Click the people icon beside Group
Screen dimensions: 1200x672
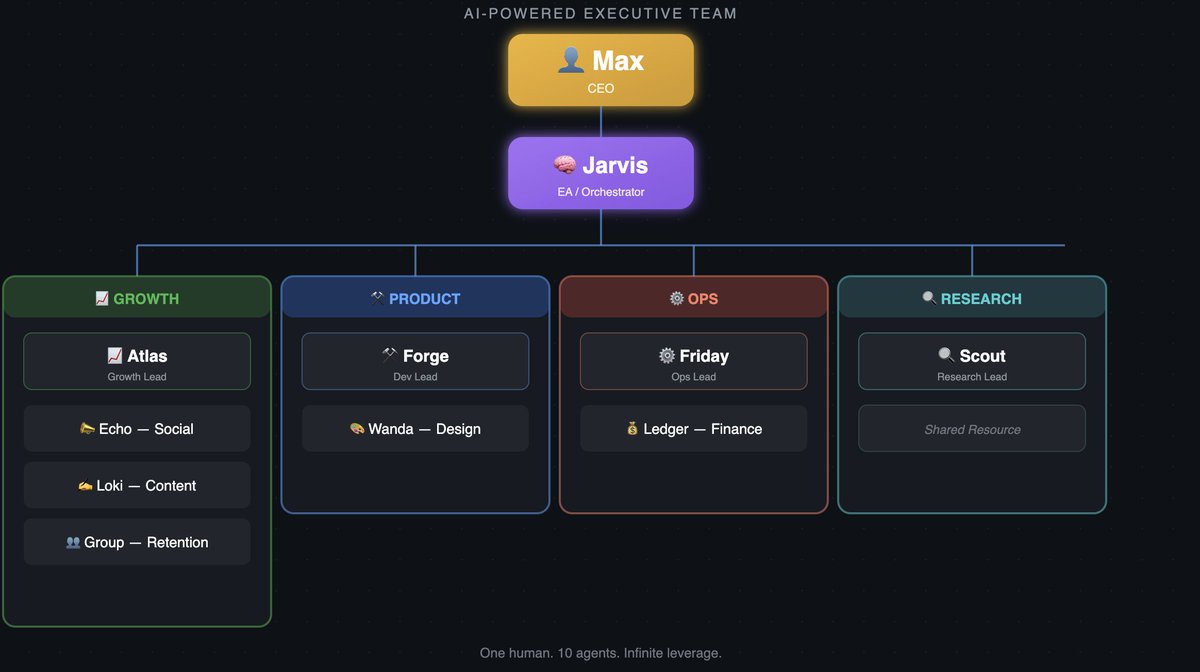[x=73, y=542]
